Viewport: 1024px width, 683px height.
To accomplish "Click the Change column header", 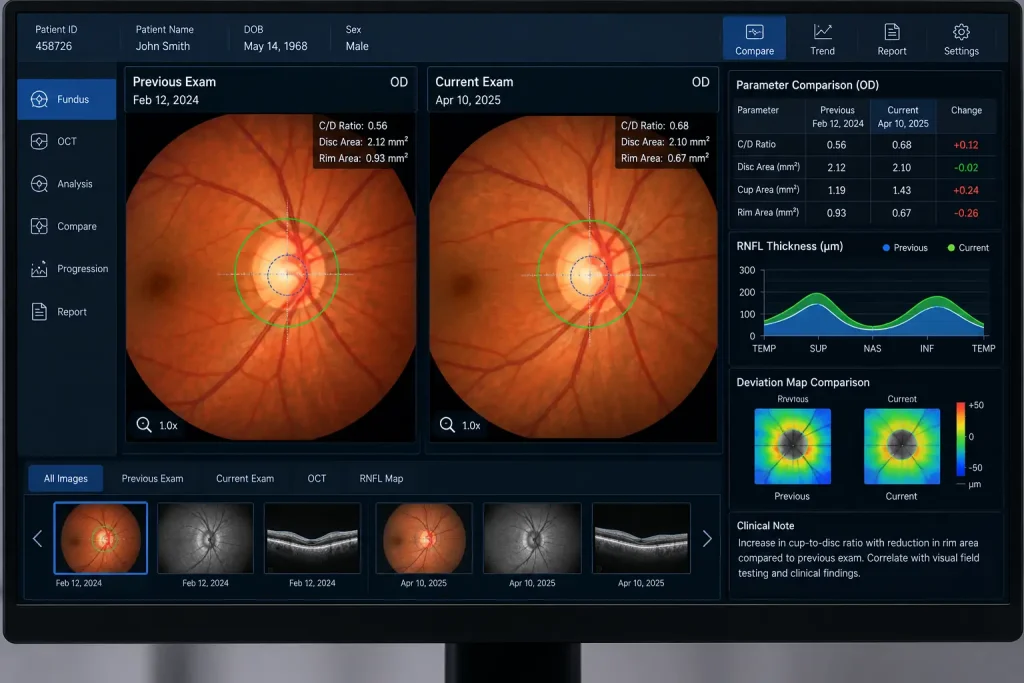I will [966, 110].
